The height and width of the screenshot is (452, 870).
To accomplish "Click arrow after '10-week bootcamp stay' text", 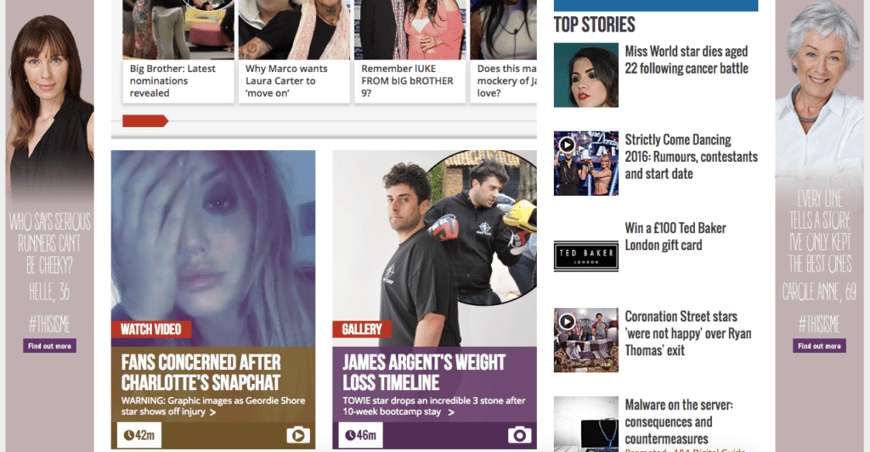I will pos(451,413).
